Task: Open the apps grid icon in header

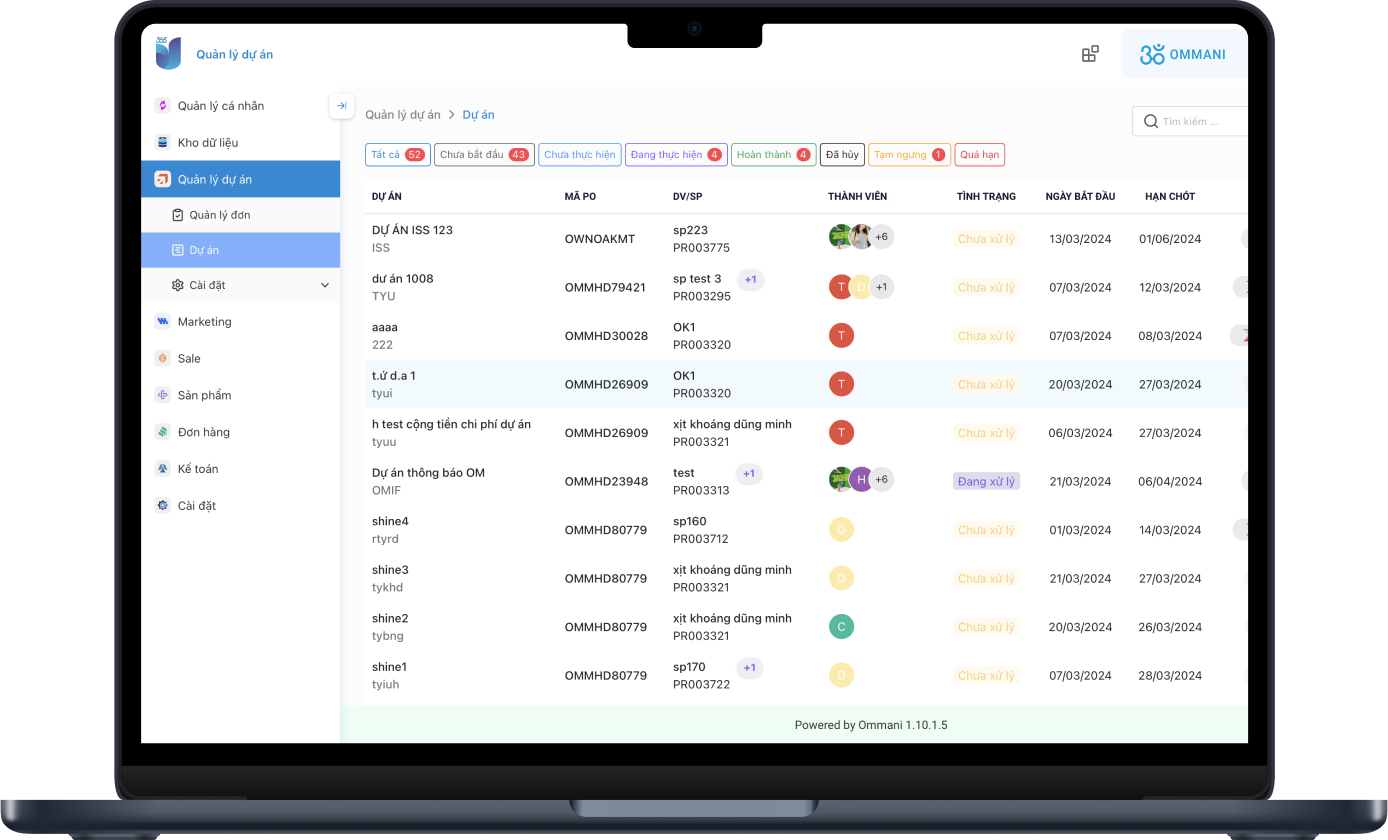Action: [1090, 54]
